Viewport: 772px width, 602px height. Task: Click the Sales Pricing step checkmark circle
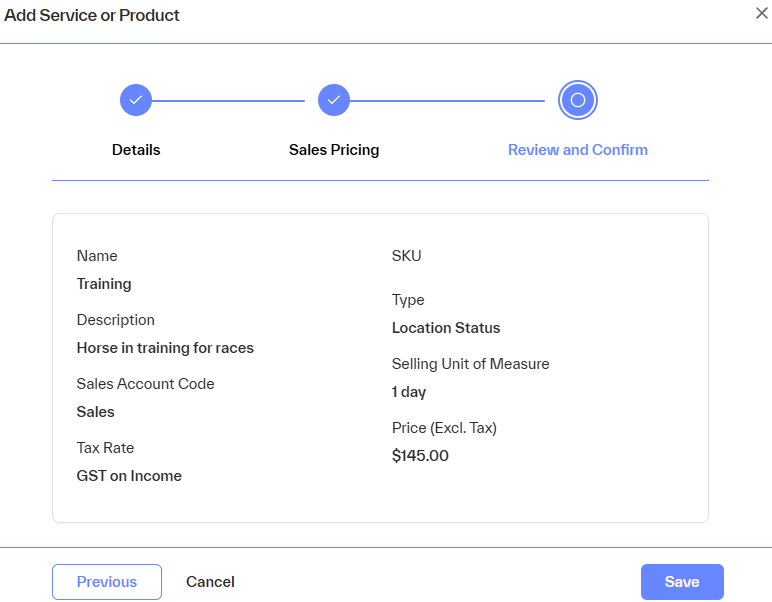tap(334, 100)
